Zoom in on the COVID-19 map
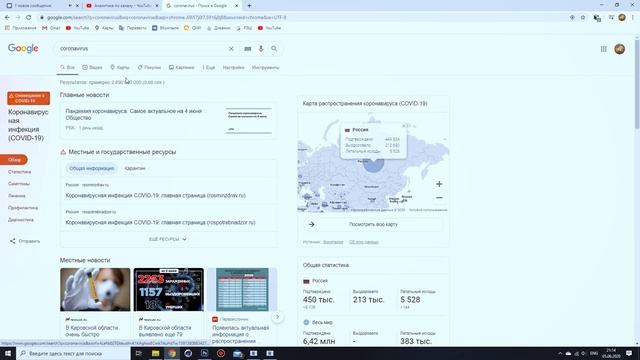The image size is (640, 360). coord(439,184)
